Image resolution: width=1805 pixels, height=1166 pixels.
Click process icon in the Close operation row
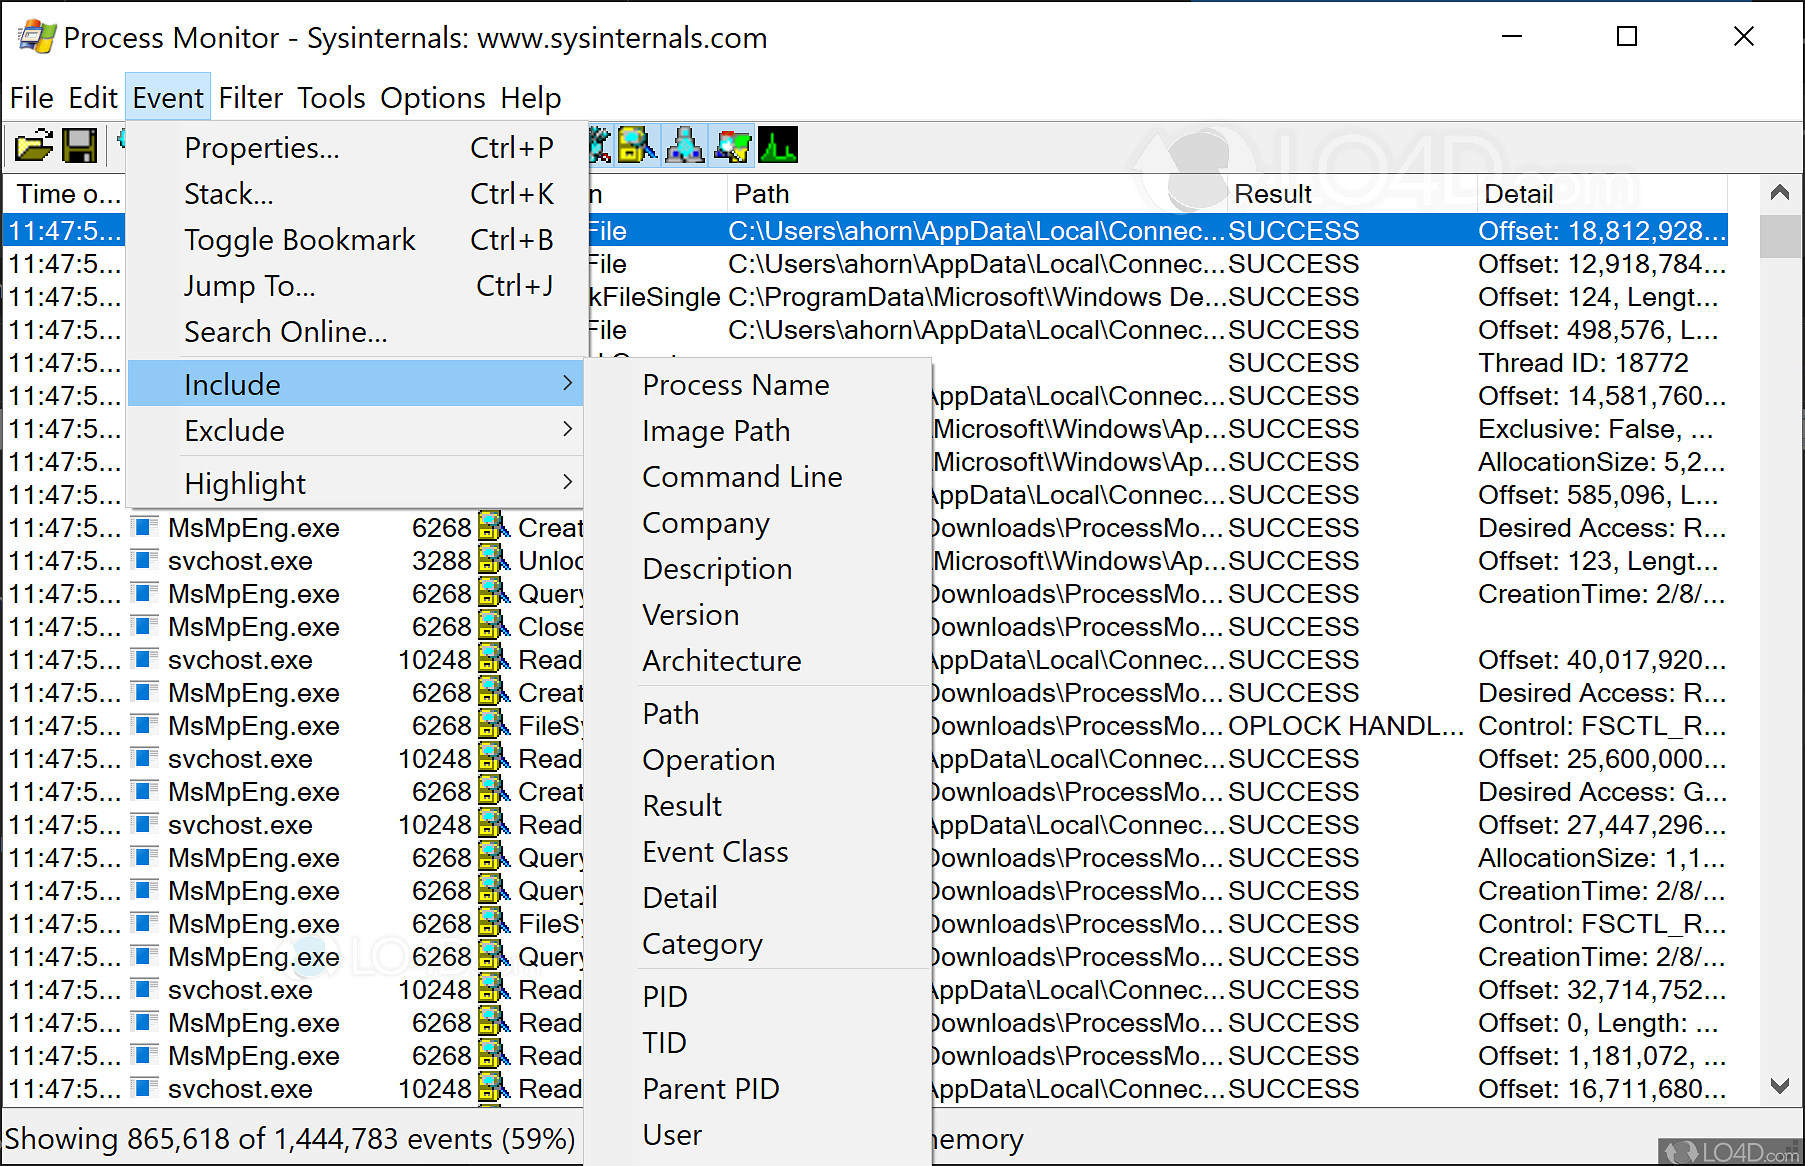coord(146,626)
